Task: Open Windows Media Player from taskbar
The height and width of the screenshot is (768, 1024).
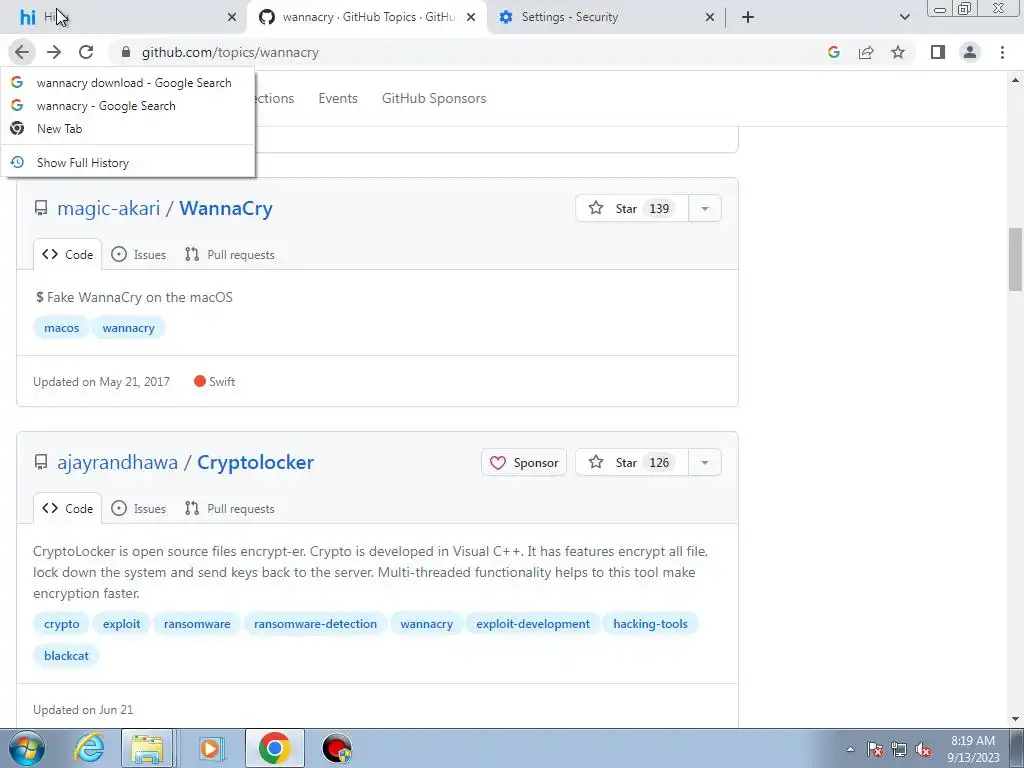Action: click(210, 748)
